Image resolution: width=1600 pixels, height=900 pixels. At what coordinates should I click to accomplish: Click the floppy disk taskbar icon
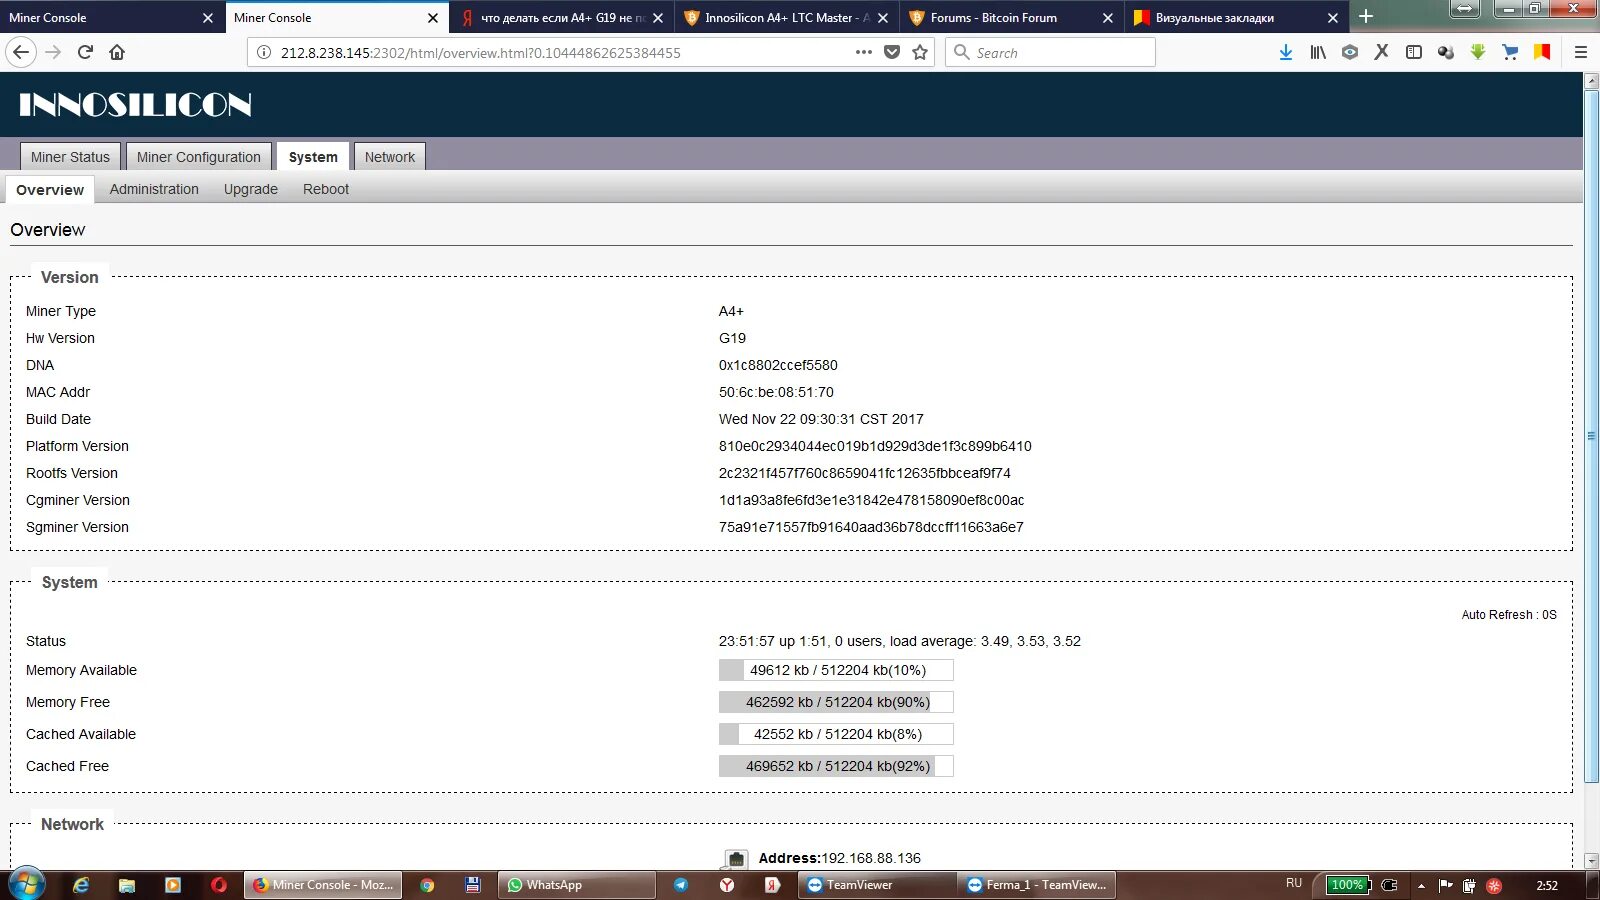click(473, 885)
